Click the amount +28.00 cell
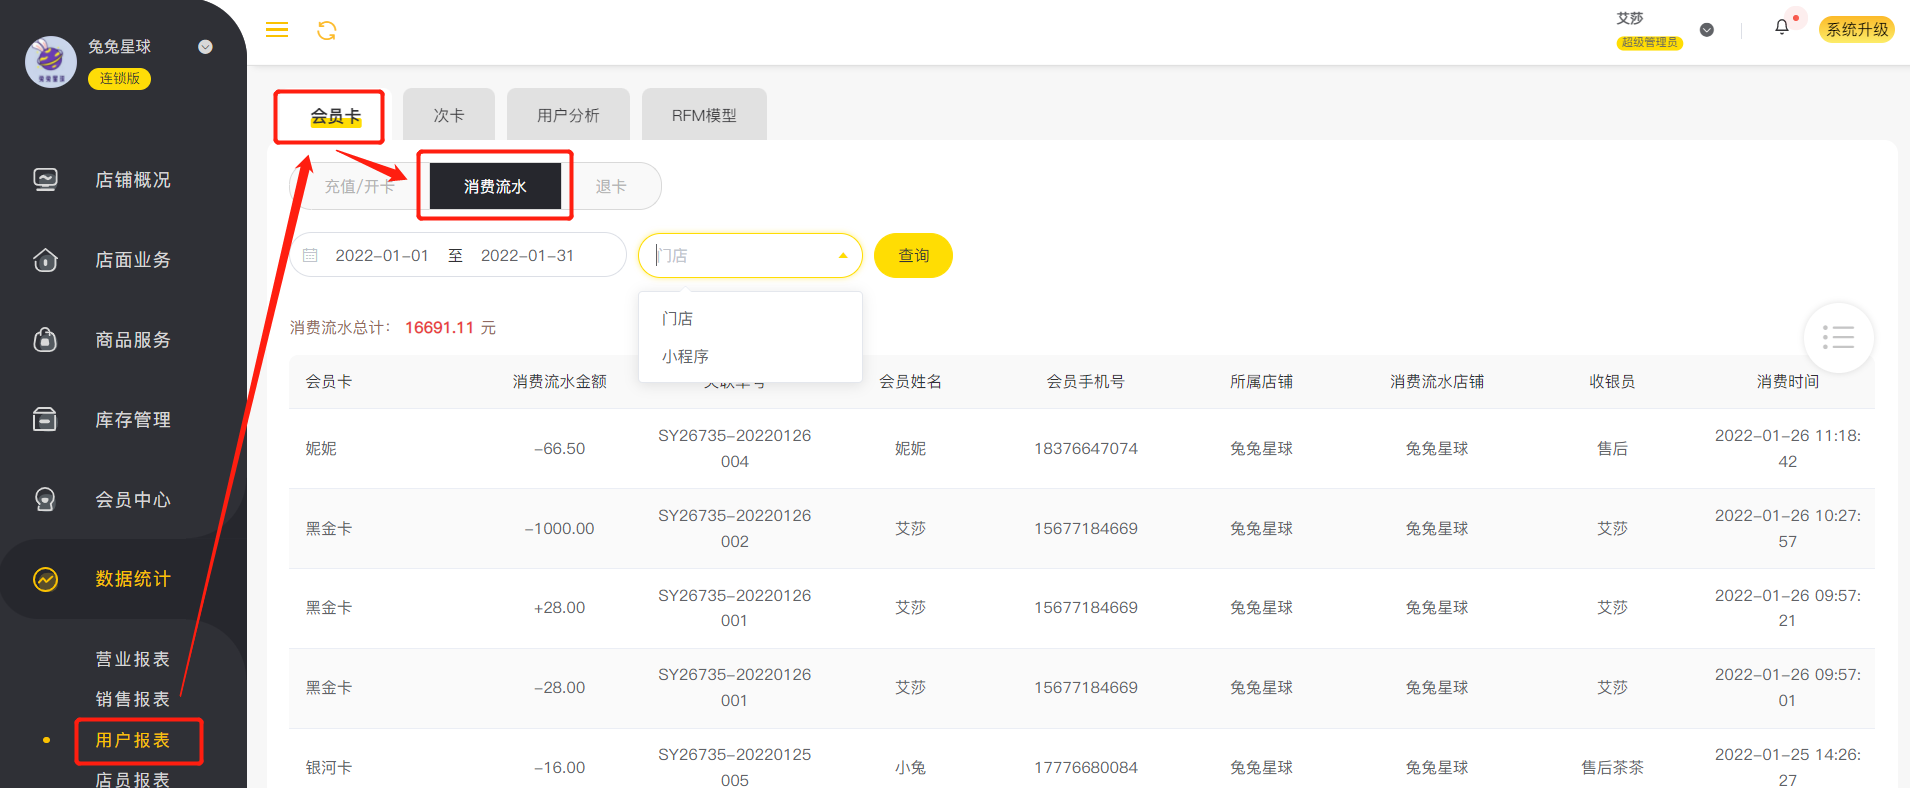 (560, 607)
